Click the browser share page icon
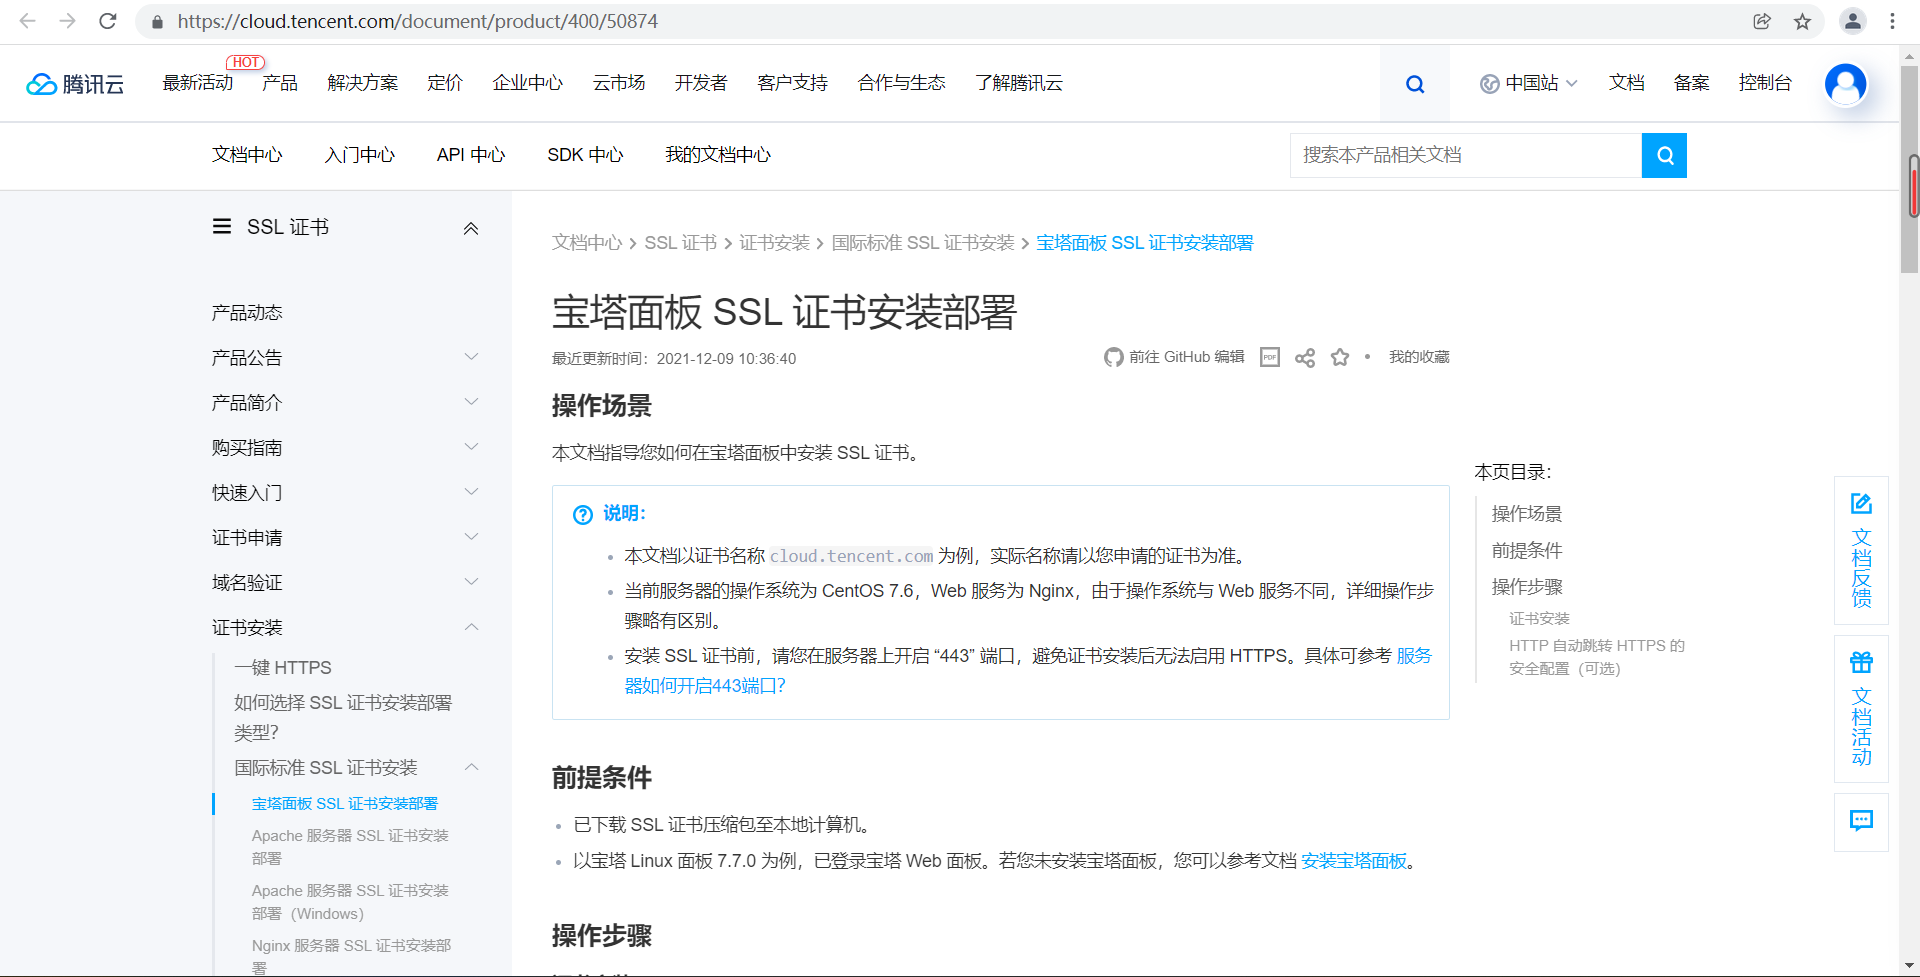This screenshot has width=1920, height=977. coord(1762,21)
